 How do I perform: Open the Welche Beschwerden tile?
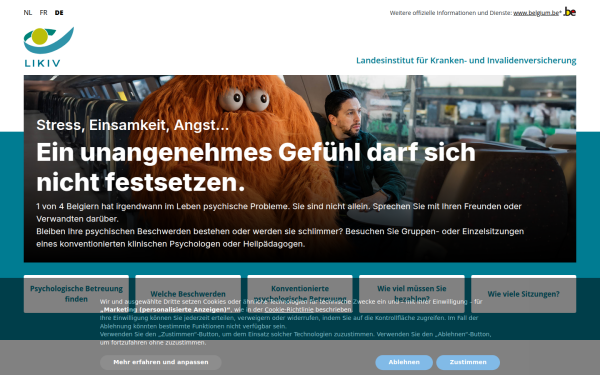coord(188,294)
